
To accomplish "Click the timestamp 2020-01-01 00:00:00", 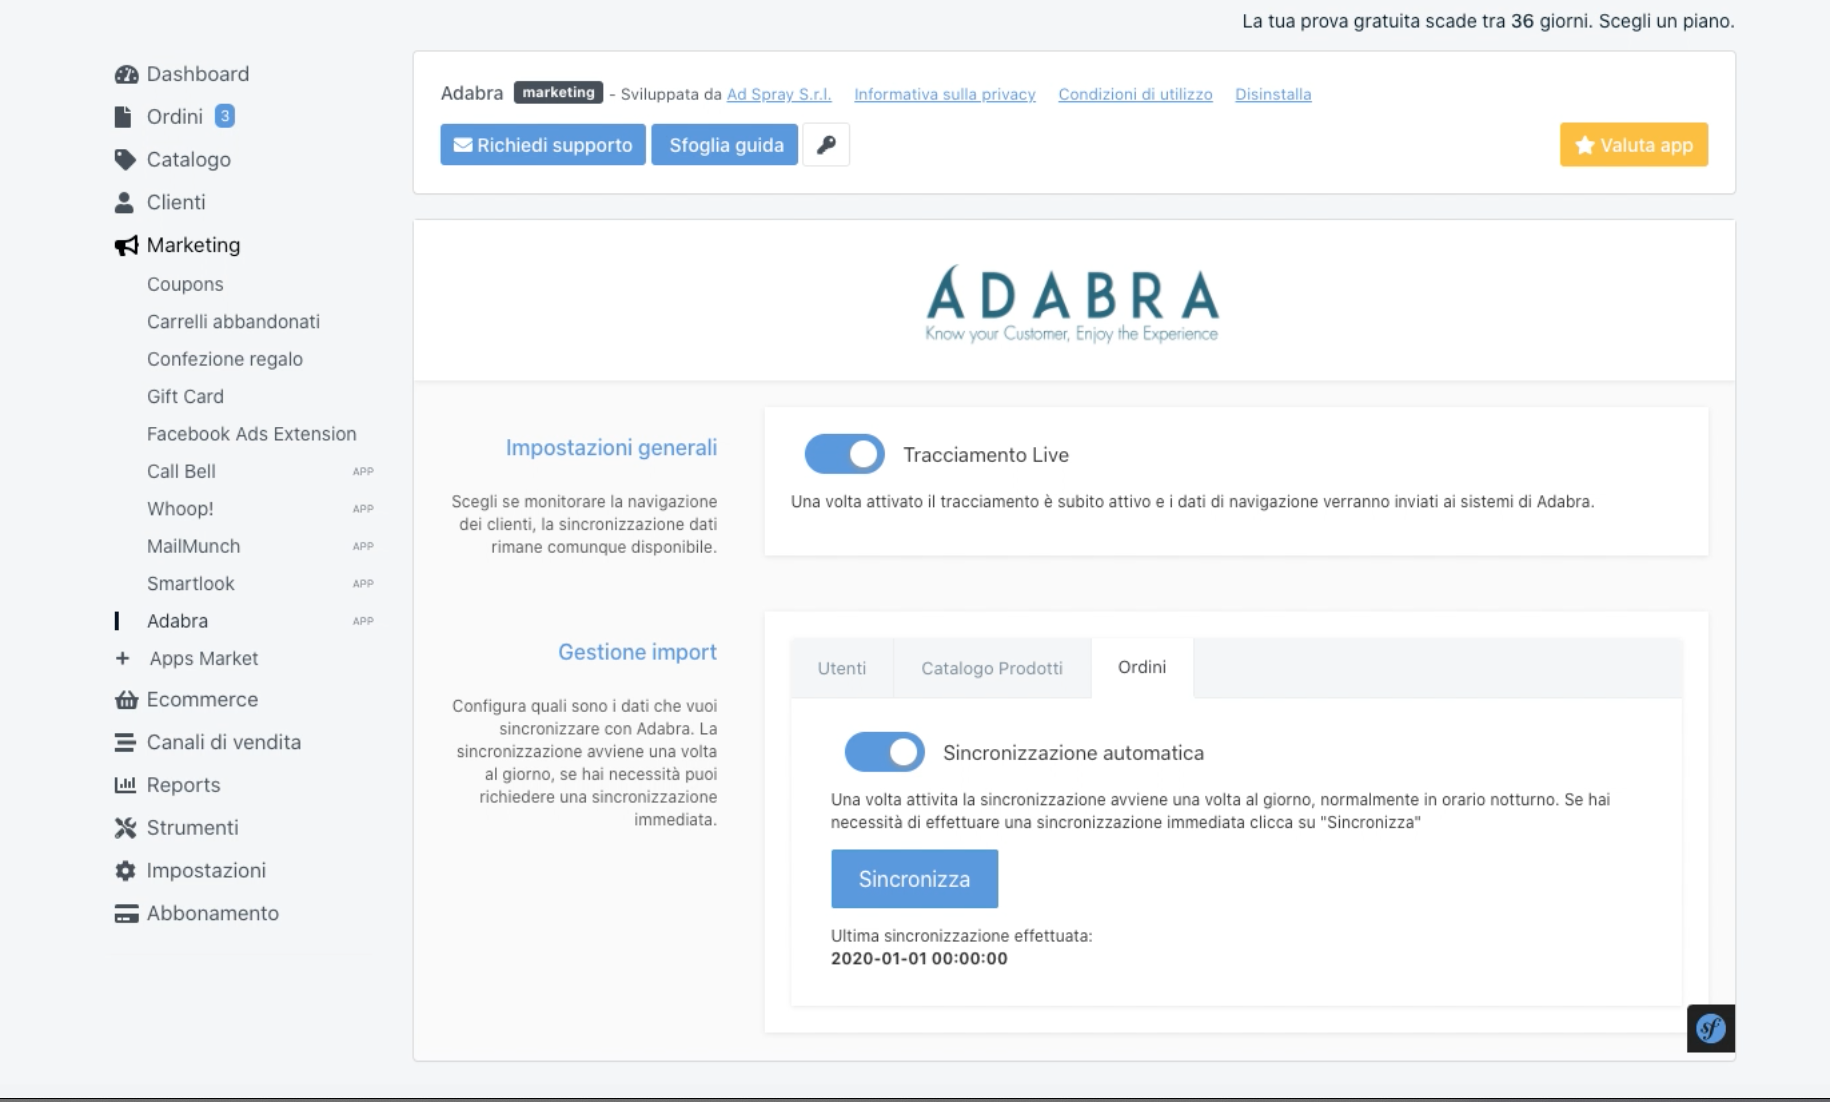I will (919, 958).
